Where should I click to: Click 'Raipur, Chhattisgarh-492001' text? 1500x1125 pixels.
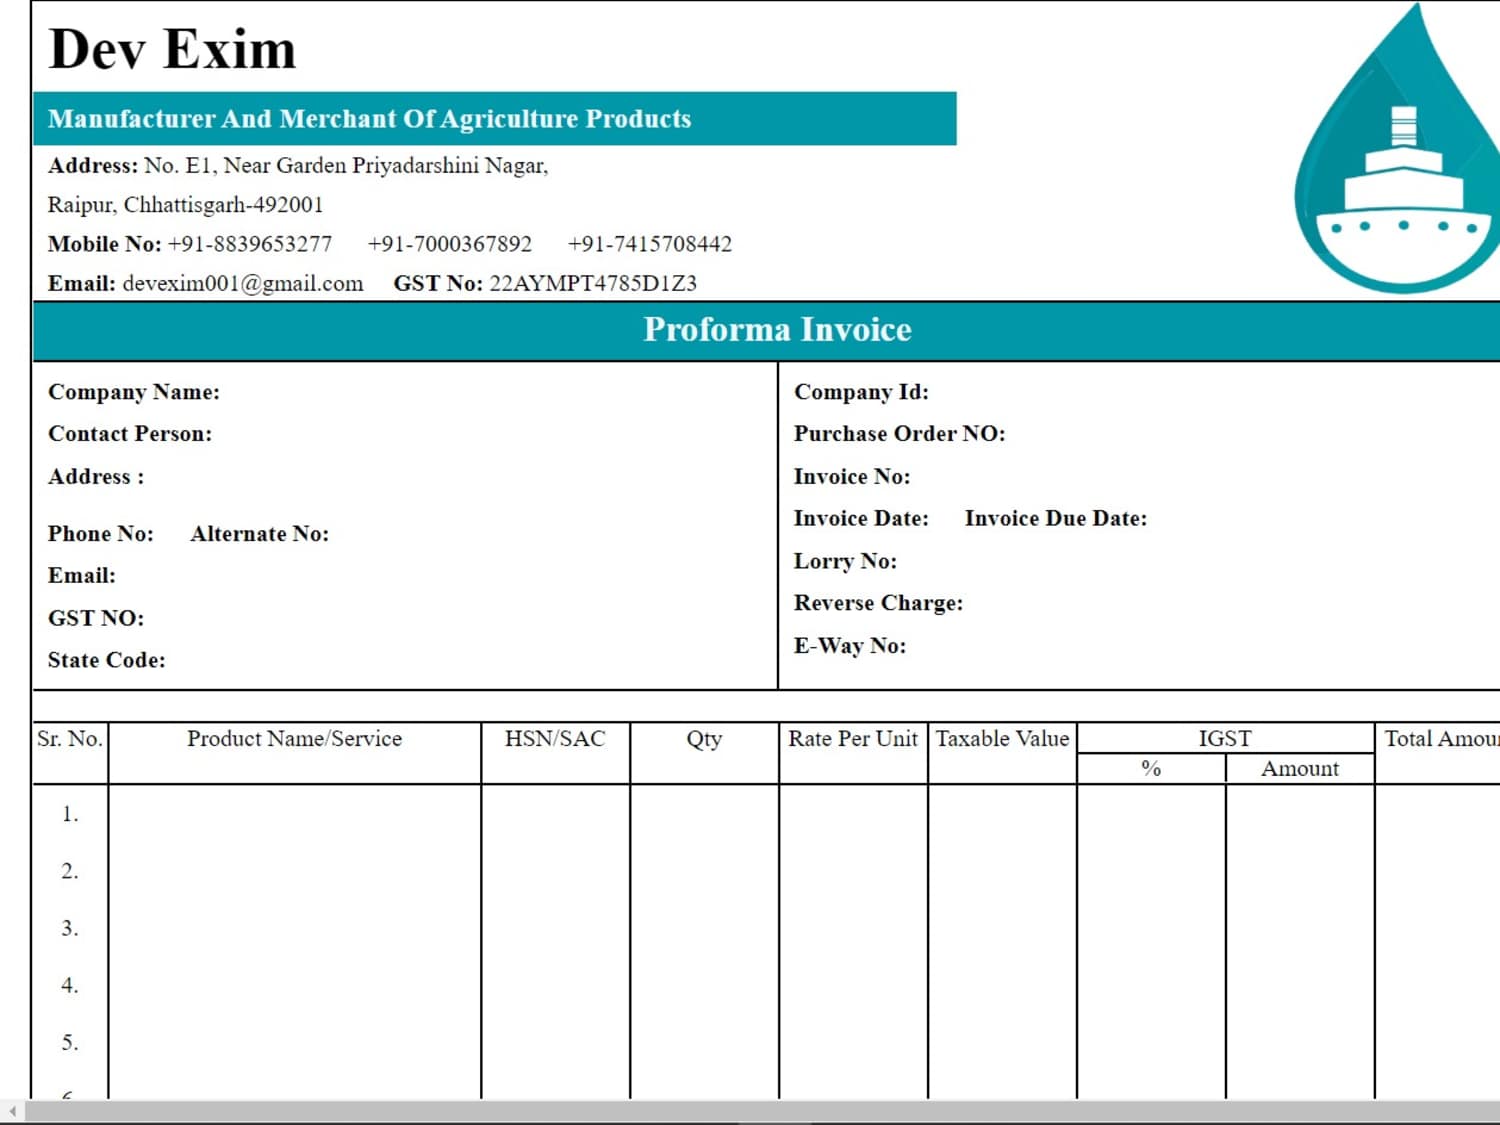(x=185, y=205)
